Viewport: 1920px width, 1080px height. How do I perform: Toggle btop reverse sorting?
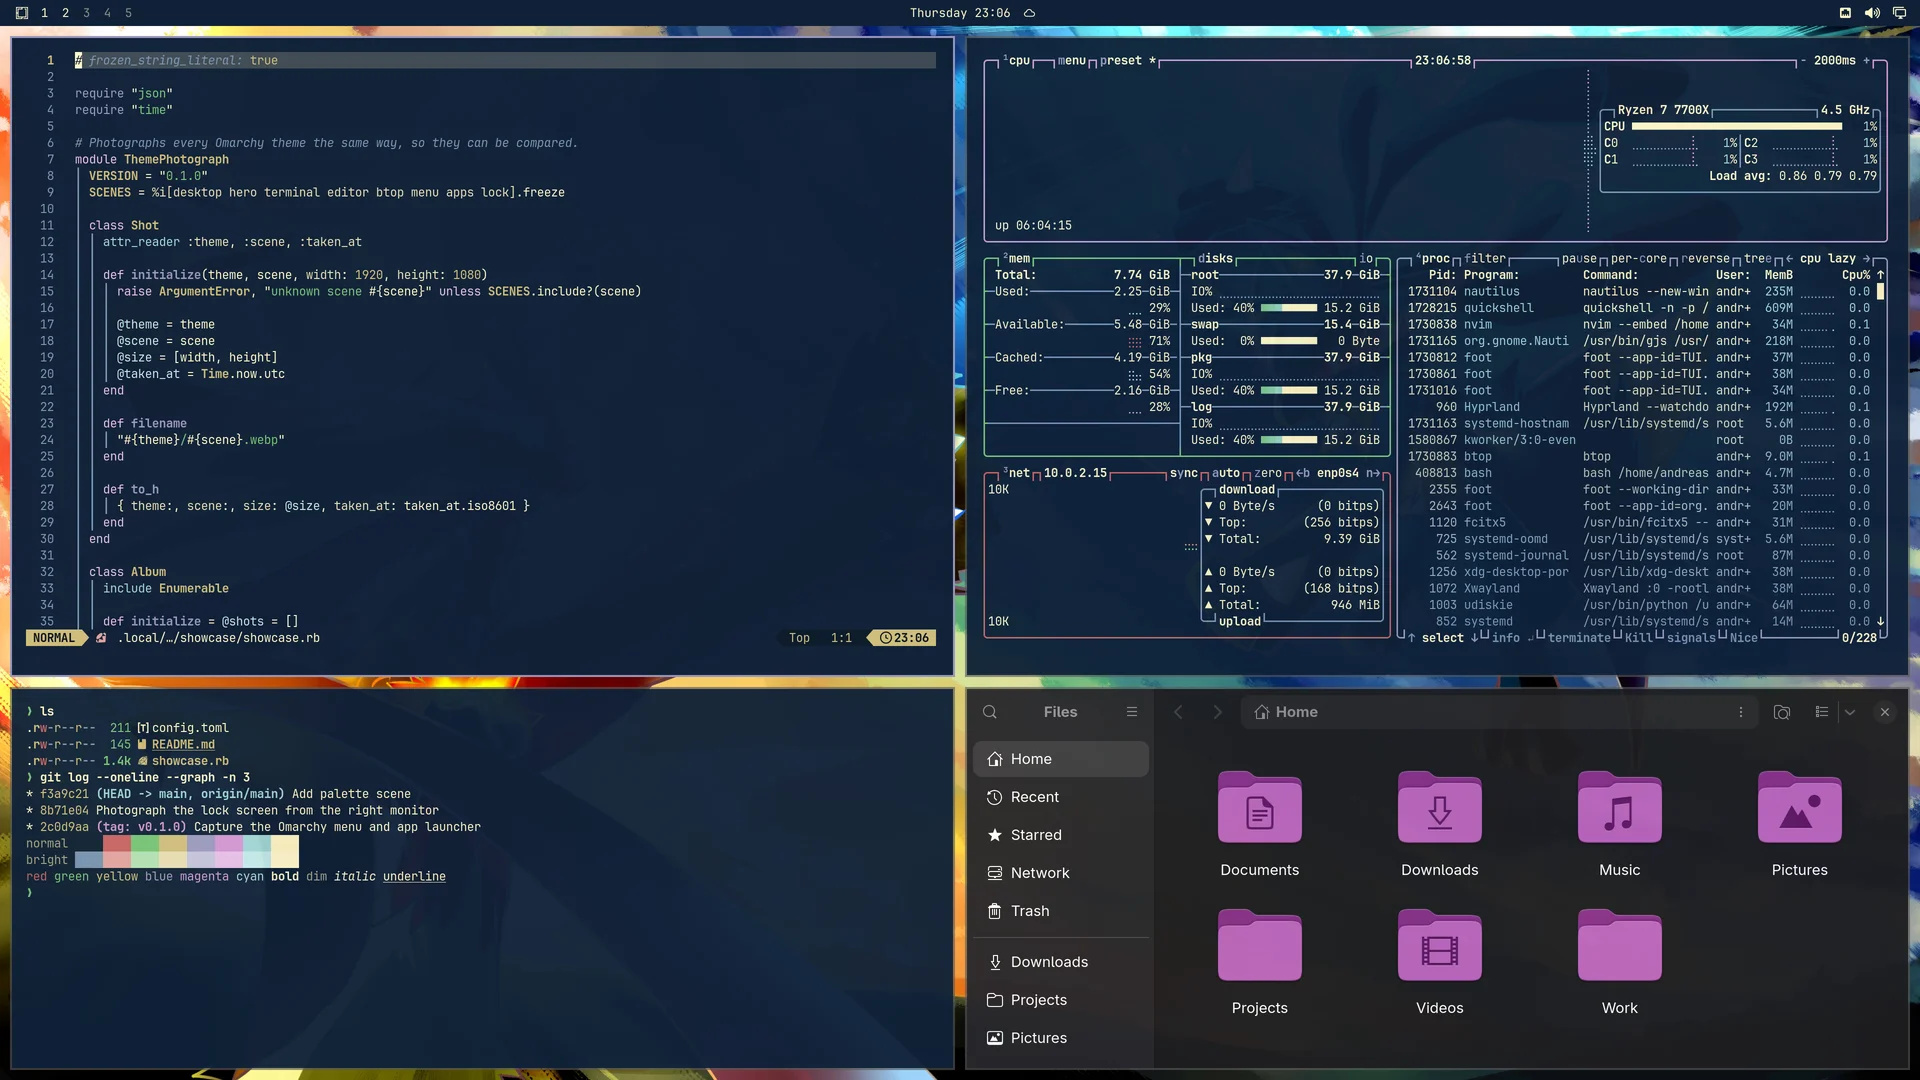pyautogui.click(x=1705, y=258)
